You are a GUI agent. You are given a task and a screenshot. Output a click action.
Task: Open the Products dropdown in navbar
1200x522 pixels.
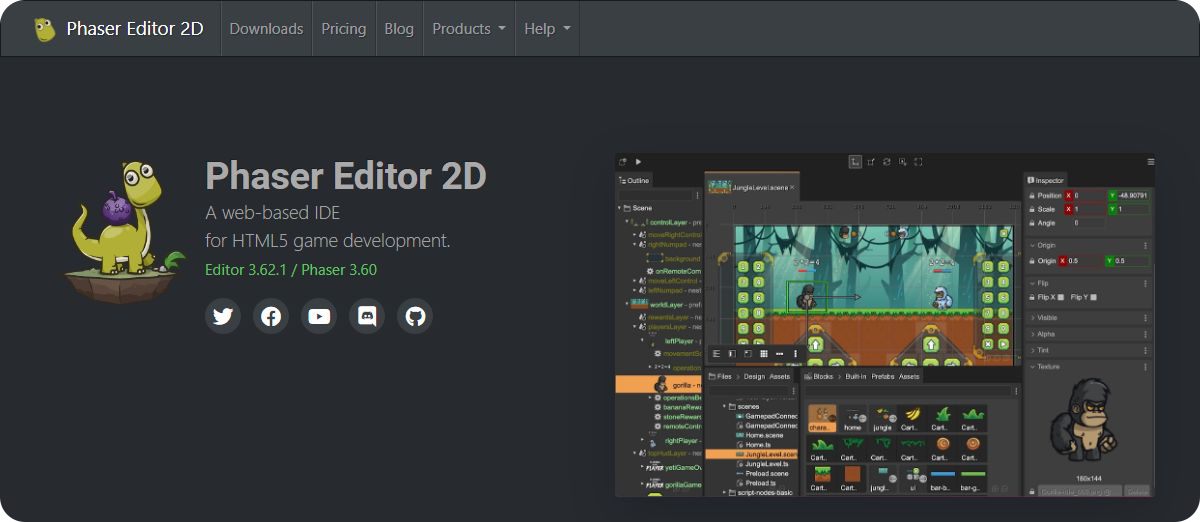click(x=469, y=29)
